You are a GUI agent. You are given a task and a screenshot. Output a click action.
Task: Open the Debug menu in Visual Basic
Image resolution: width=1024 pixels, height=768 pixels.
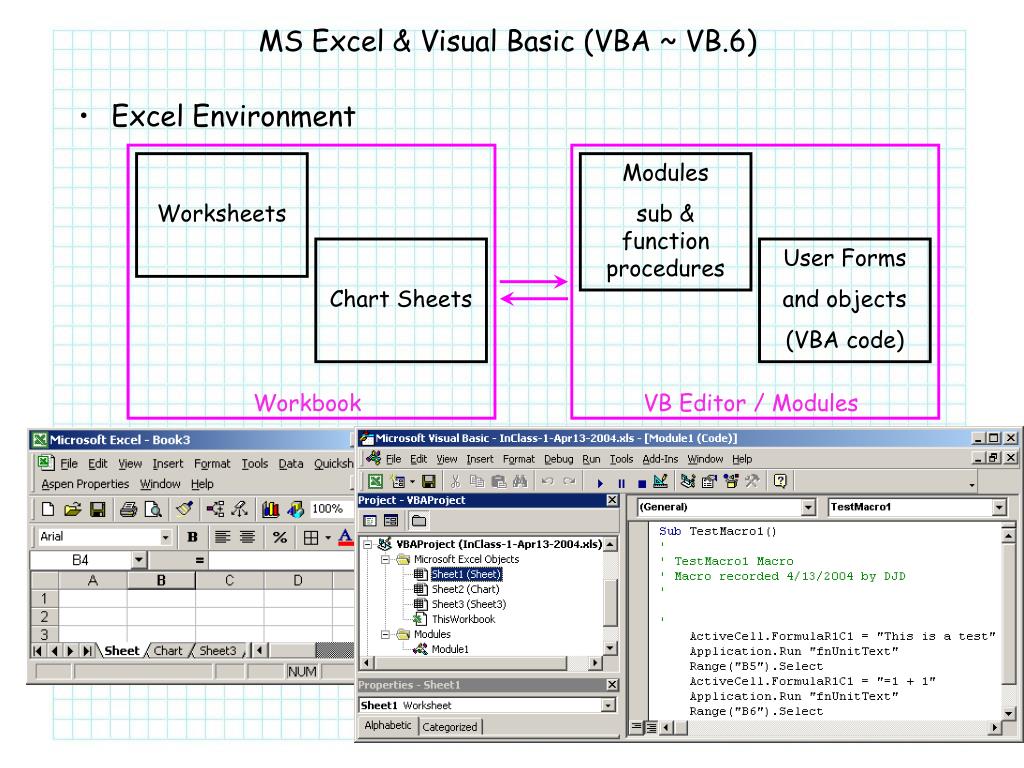(x=558, y=459)
